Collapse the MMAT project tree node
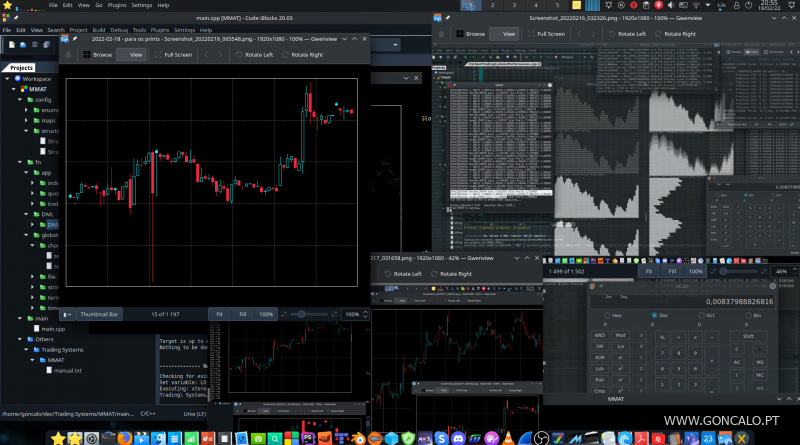Viewport: 800px width, 445px height. (16, 89)
